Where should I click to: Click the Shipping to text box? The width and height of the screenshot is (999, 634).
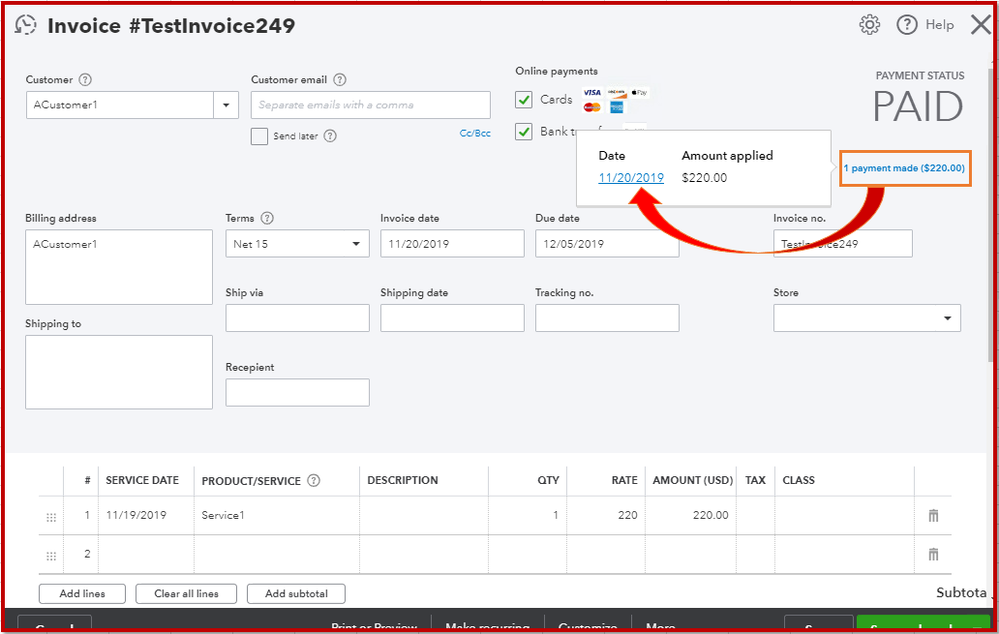119,372
